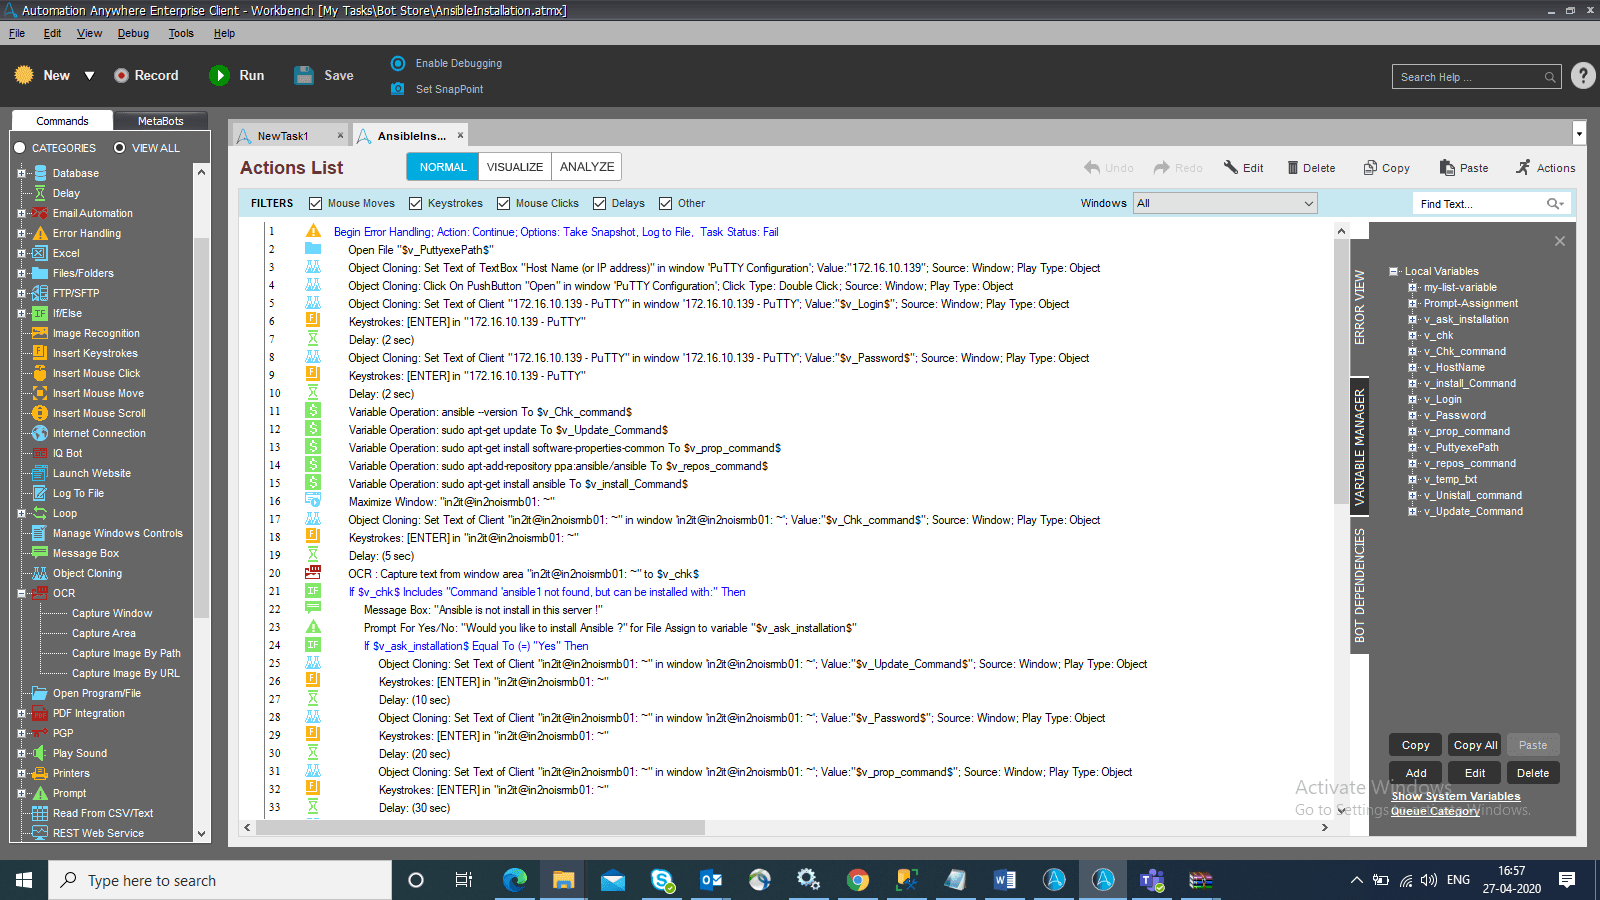Image resolution: width=1600 pixels, height=900 pixels.
Task: Open Show System Variables link
Action: point(1456,796)
